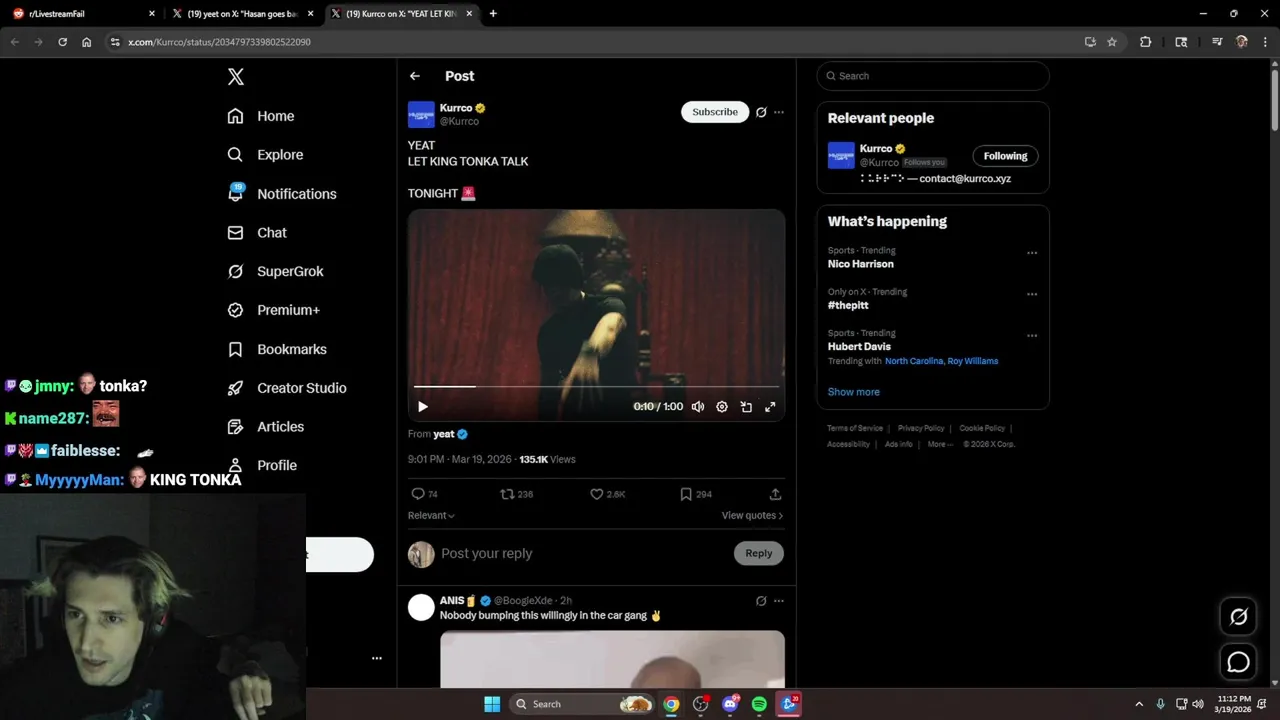
Task: Open SuperGrok in the sidebar
Action: [x=275, y=272]
